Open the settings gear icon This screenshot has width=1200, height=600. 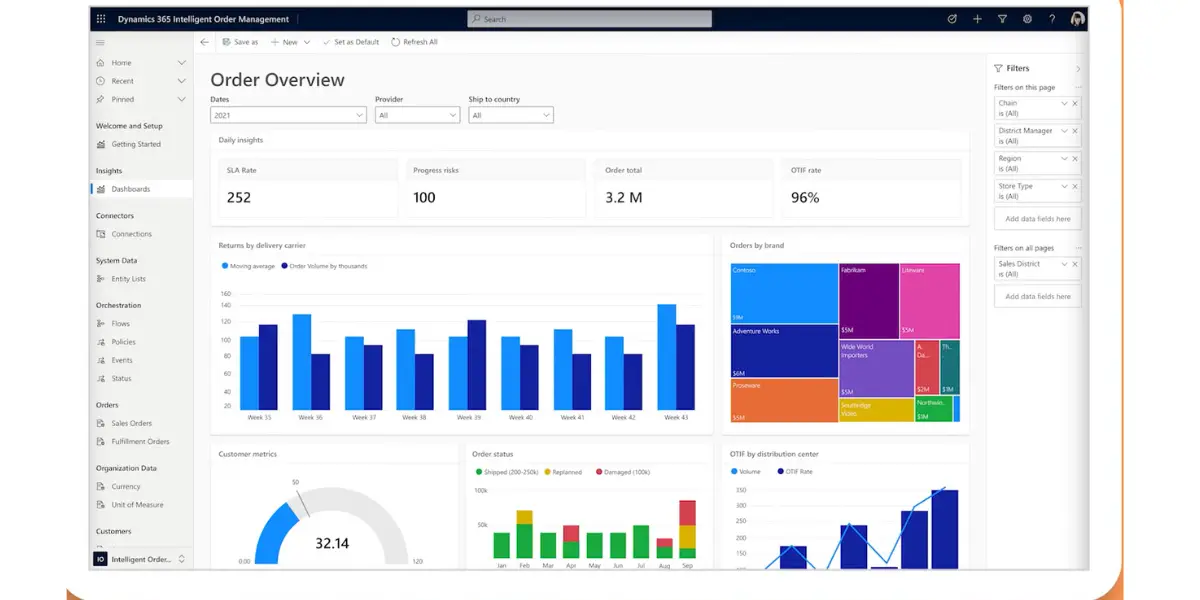pos(1027,19)
